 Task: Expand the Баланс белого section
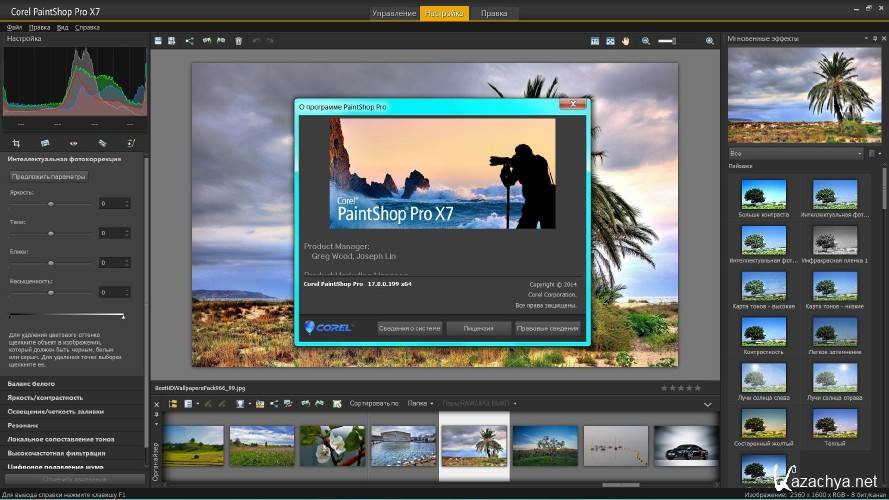pyautogui.click(x=32, y=384)
